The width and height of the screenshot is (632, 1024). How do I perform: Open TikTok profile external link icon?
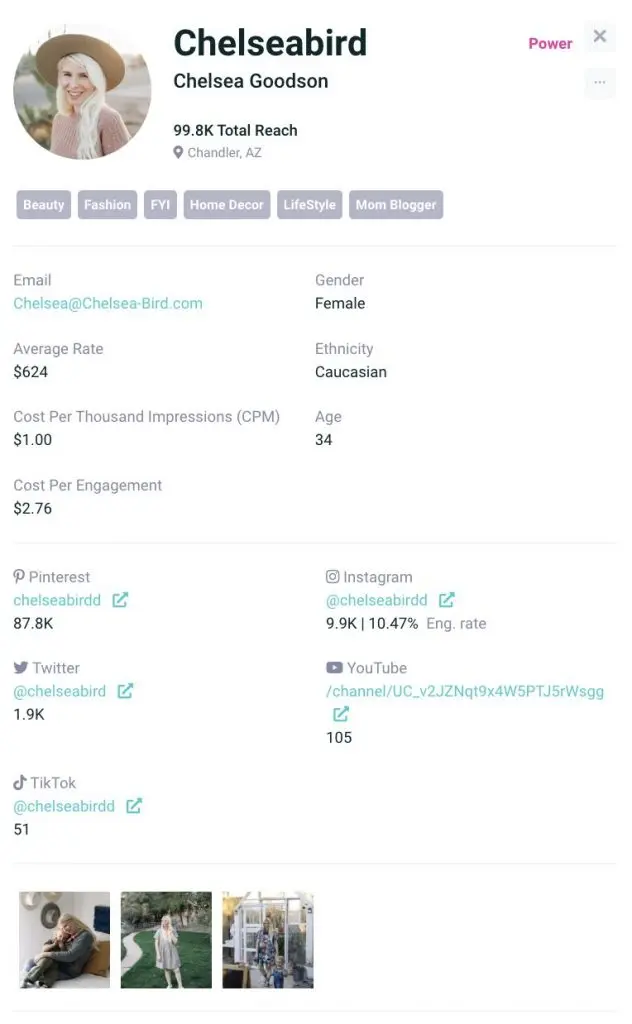(134, 806)
